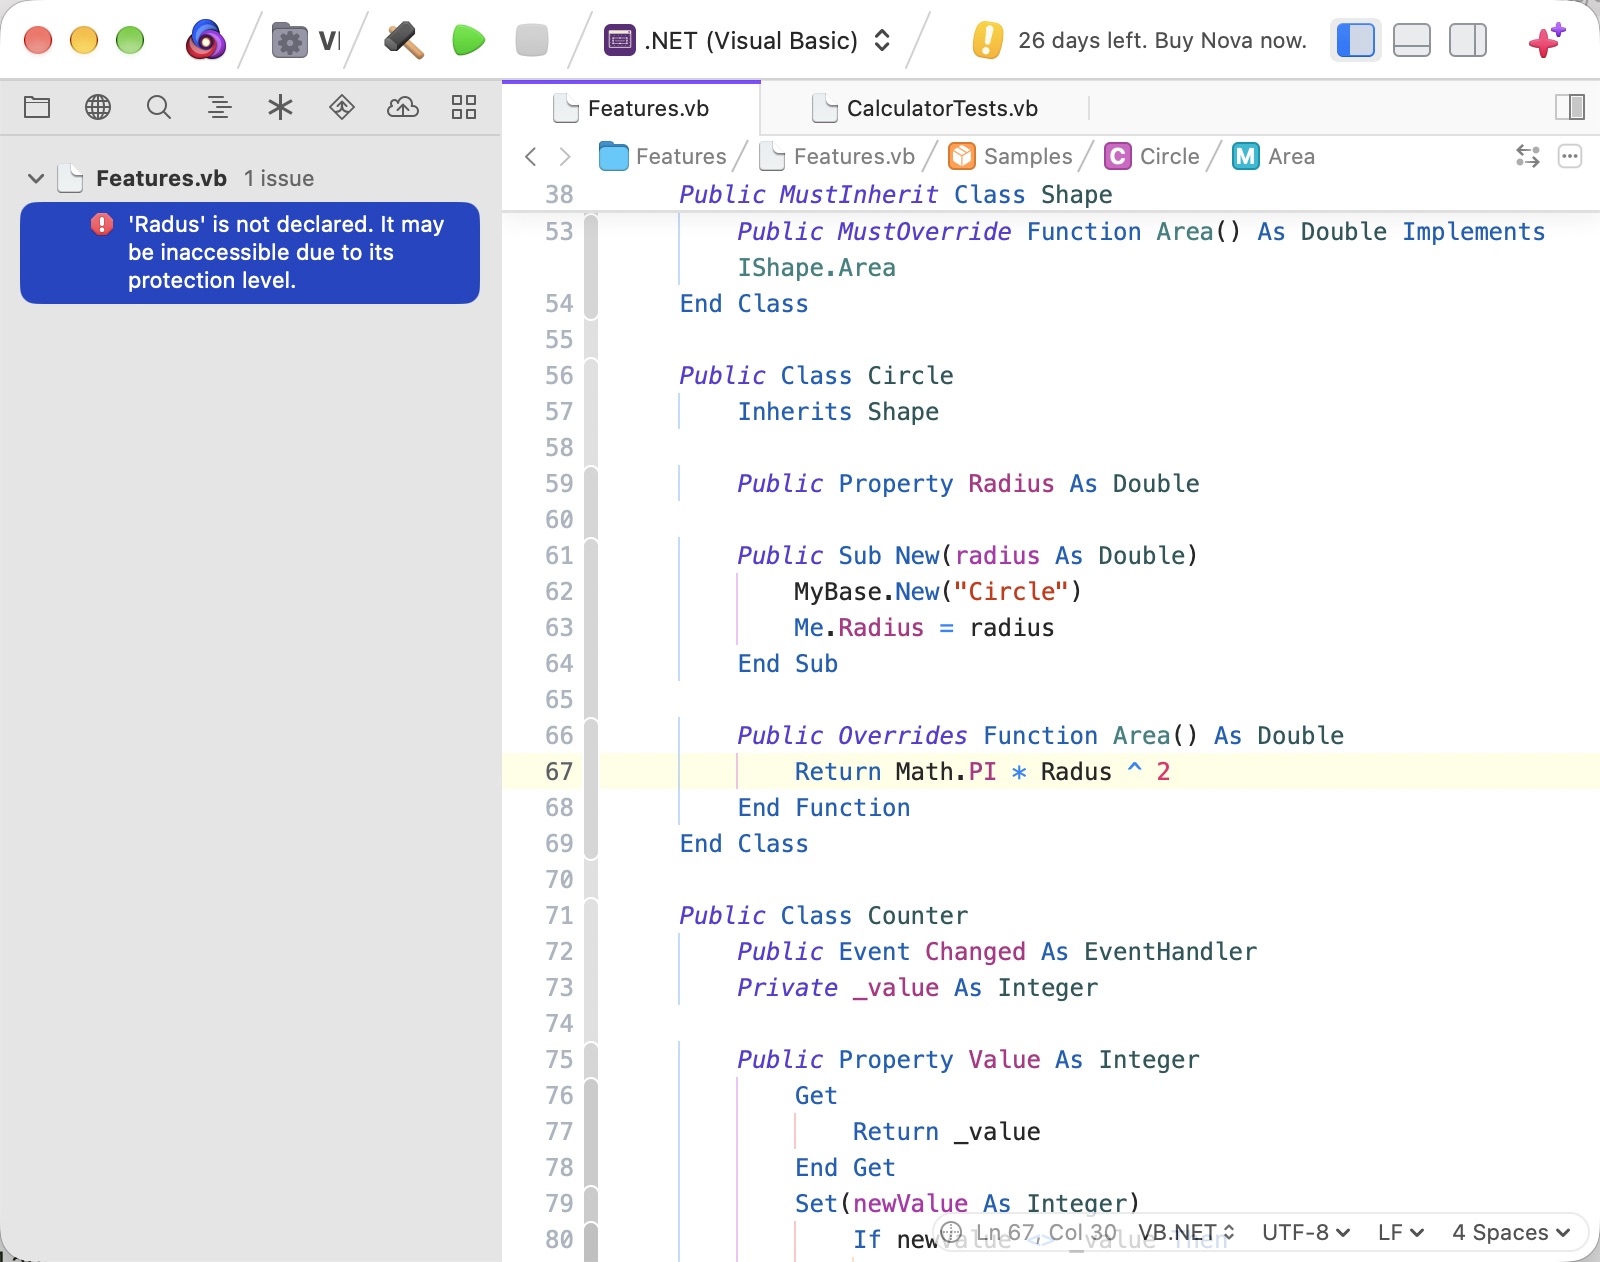
Task: Open .NET (Visual Basic) task selector
Action: 748,41
